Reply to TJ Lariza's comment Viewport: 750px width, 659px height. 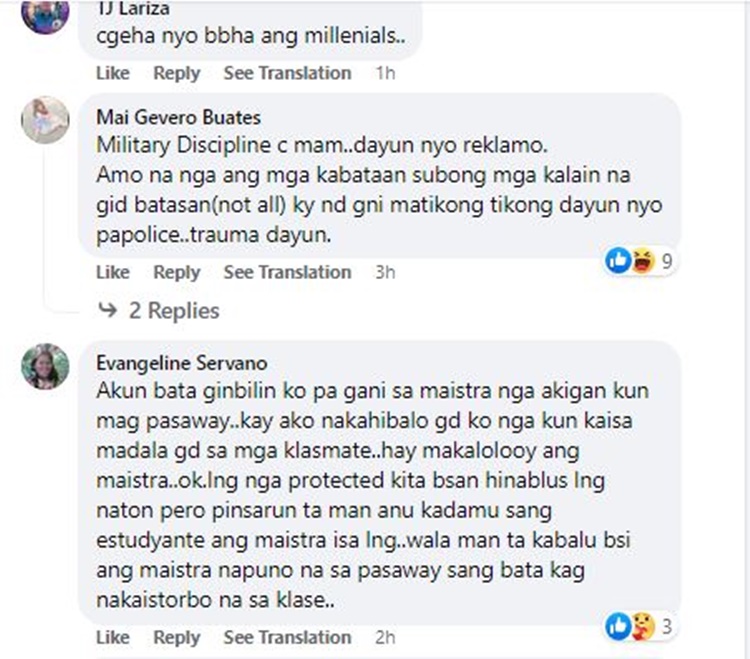(x=177, y=73)
